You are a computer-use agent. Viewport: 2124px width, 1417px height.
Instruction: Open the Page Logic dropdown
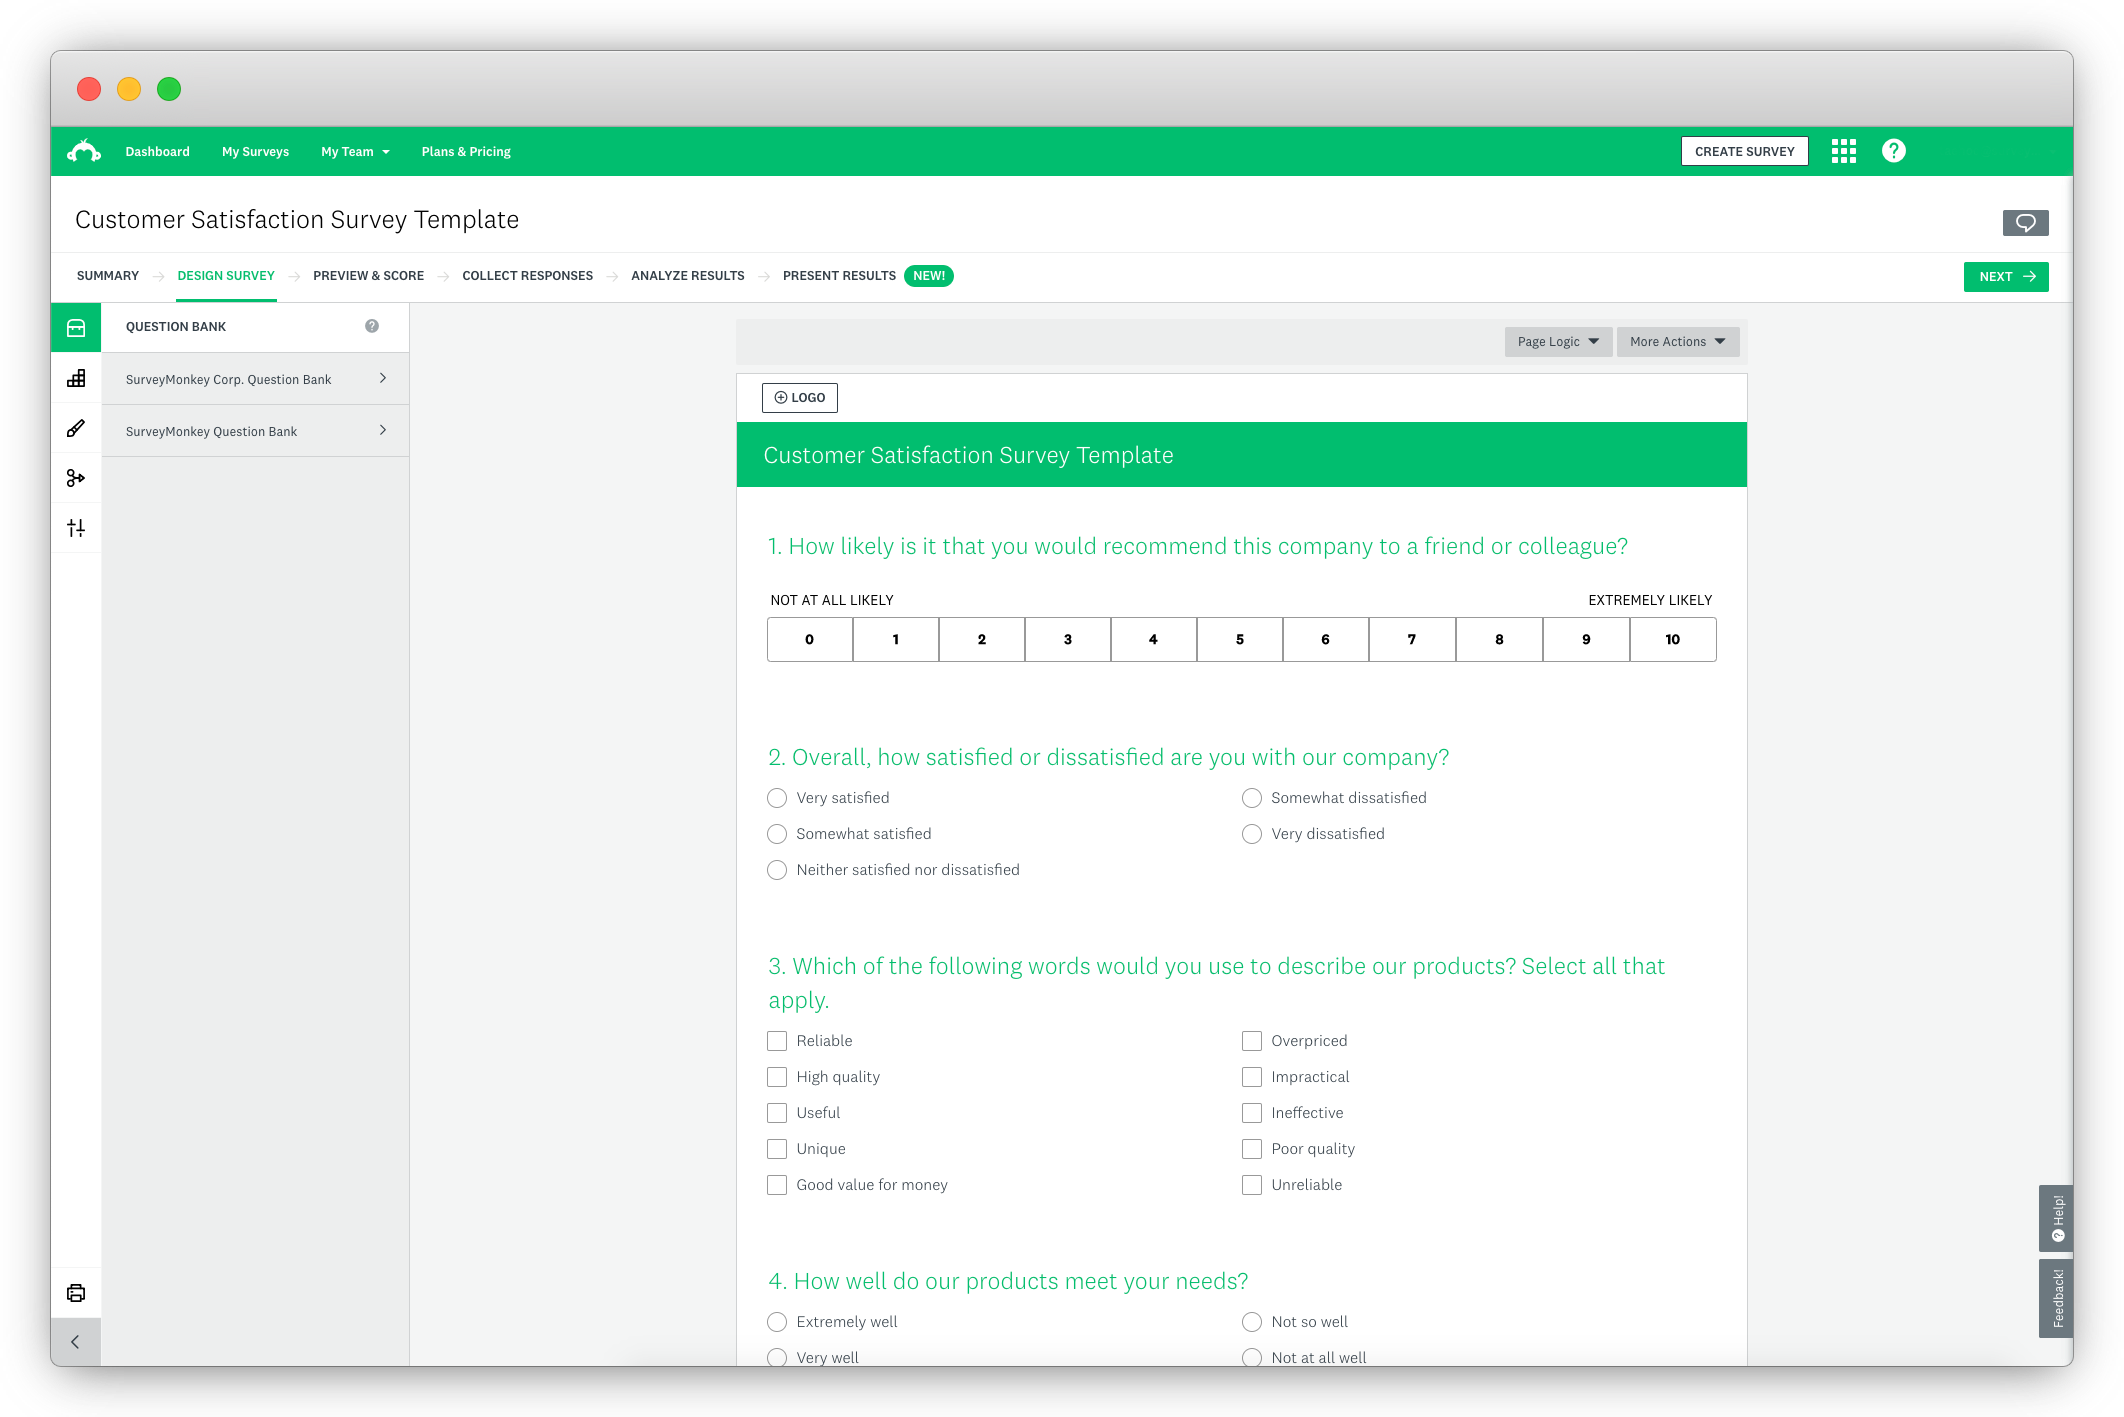point(1557,341)
